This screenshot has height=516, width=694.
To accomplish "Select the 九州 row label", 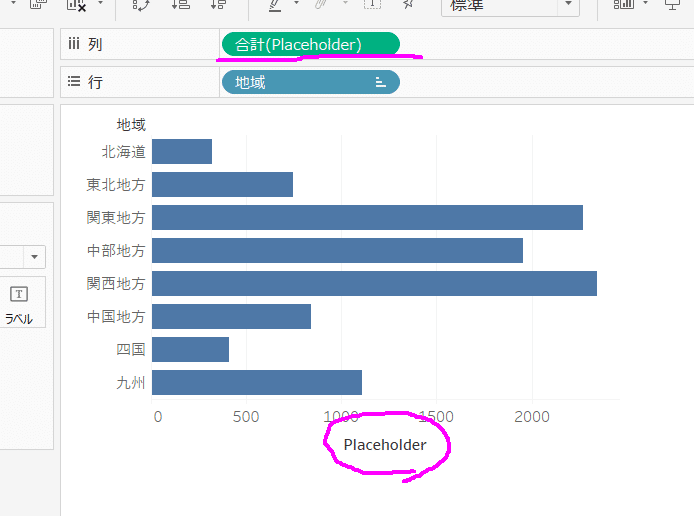I will pyautogui.click(x=131, y=382).
